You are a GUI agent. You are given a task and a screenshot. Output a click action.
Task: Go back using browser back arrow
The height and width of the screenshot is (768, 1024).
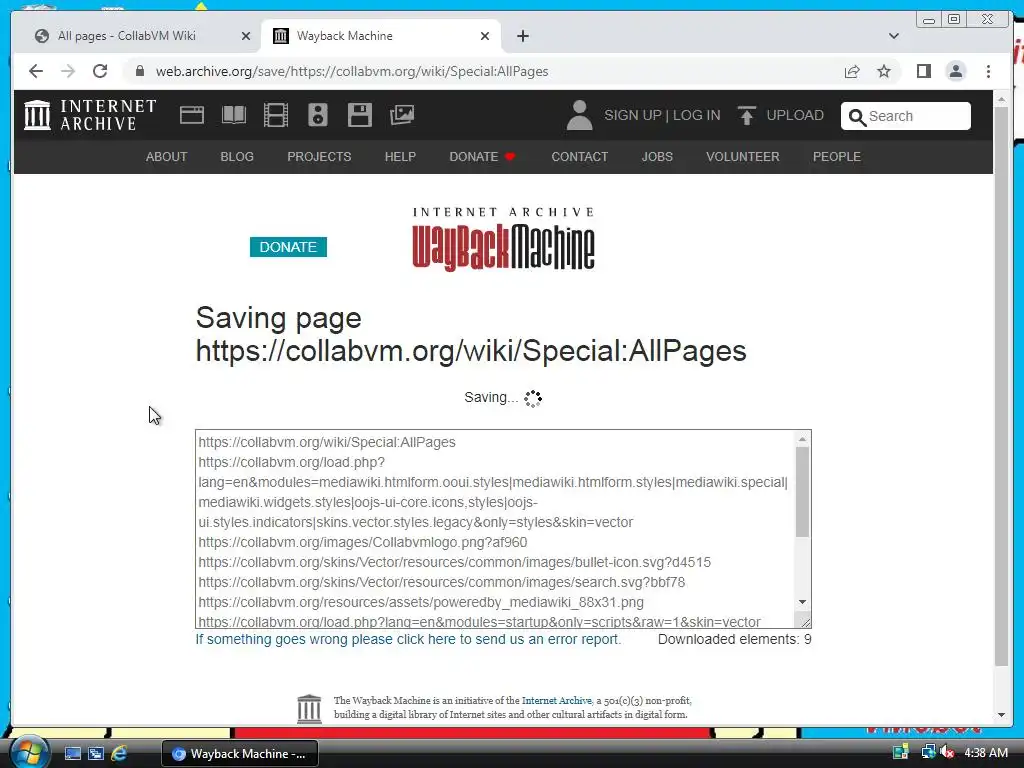coord(36,71)
